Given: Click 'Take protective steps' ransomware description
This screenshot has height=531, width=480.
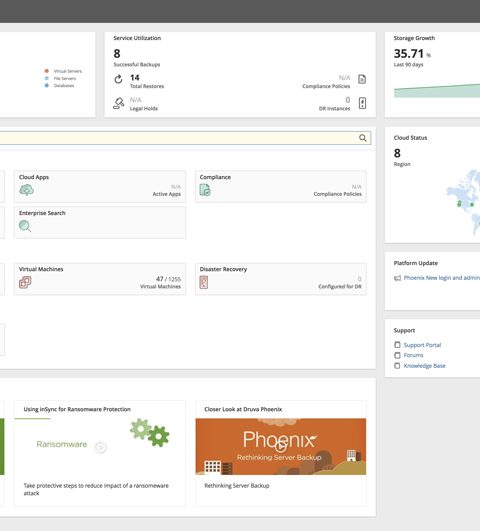Looking at the screenshot, I should pos(96,489).
